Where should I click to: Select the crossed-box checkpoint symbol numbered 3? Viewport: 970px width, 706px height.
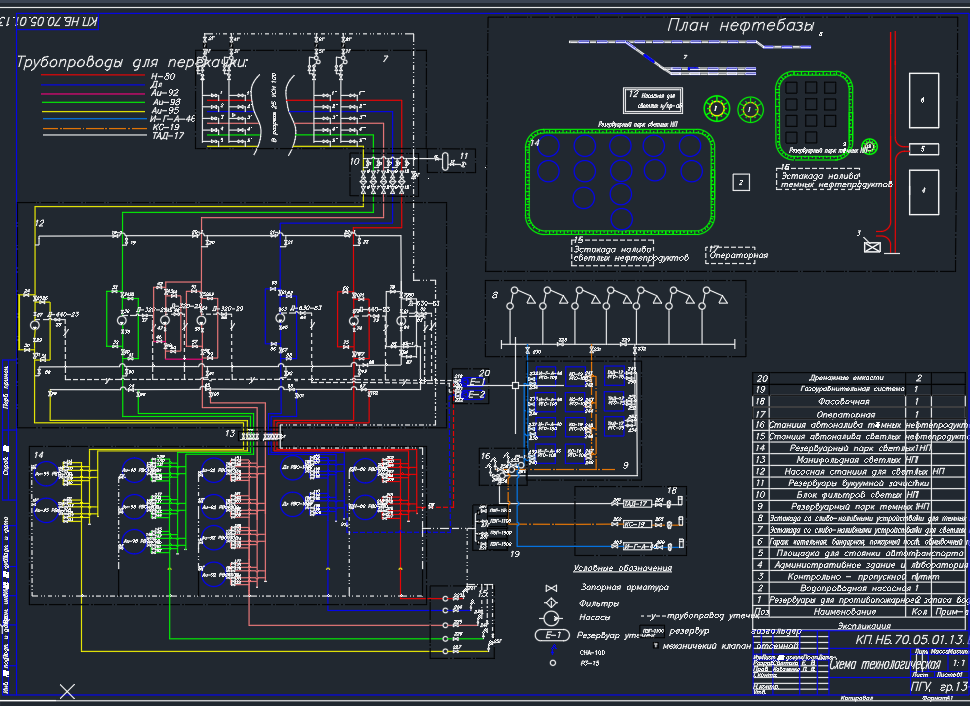(x=872, y=247)
